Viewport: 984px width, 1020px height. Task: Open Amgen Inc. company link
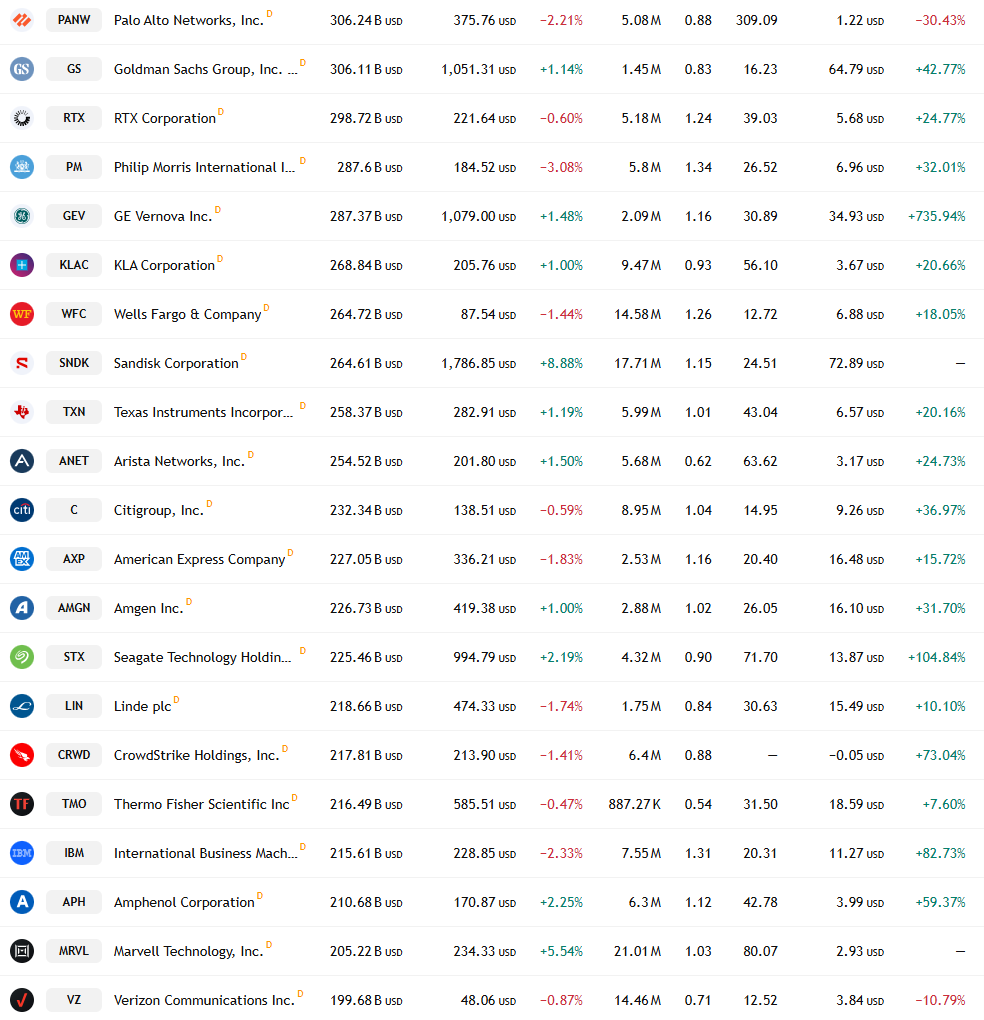149,608
